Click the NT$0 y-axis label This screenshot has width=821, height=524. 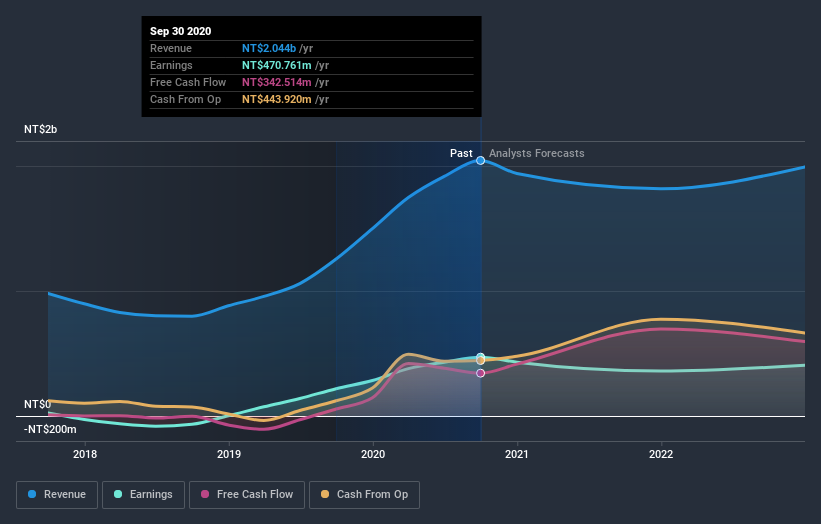click(37, 404)
